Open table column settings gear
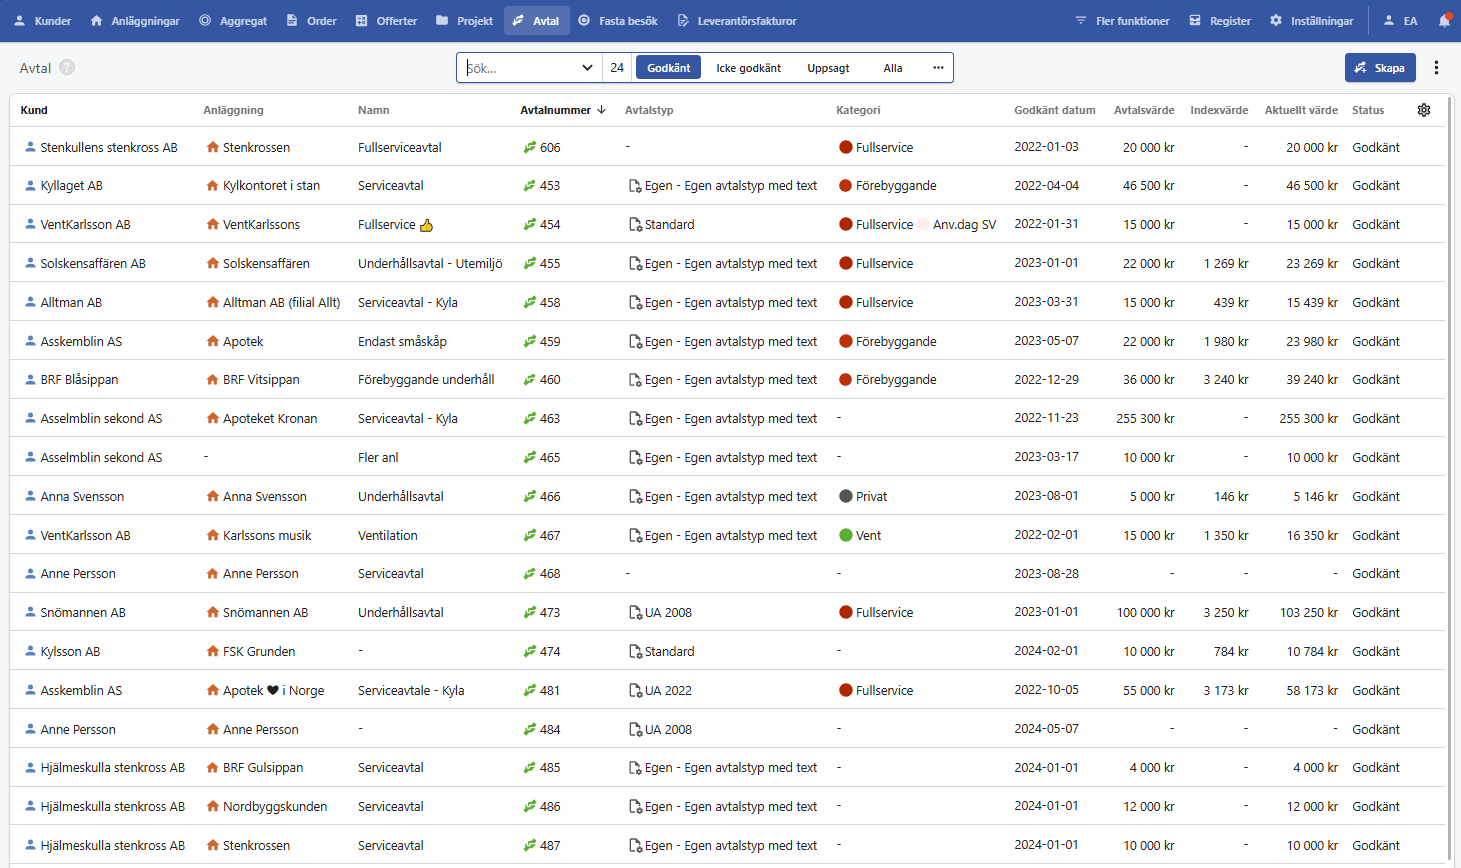Viewport: 1461px width, 868px height. tap(1424, 110)
